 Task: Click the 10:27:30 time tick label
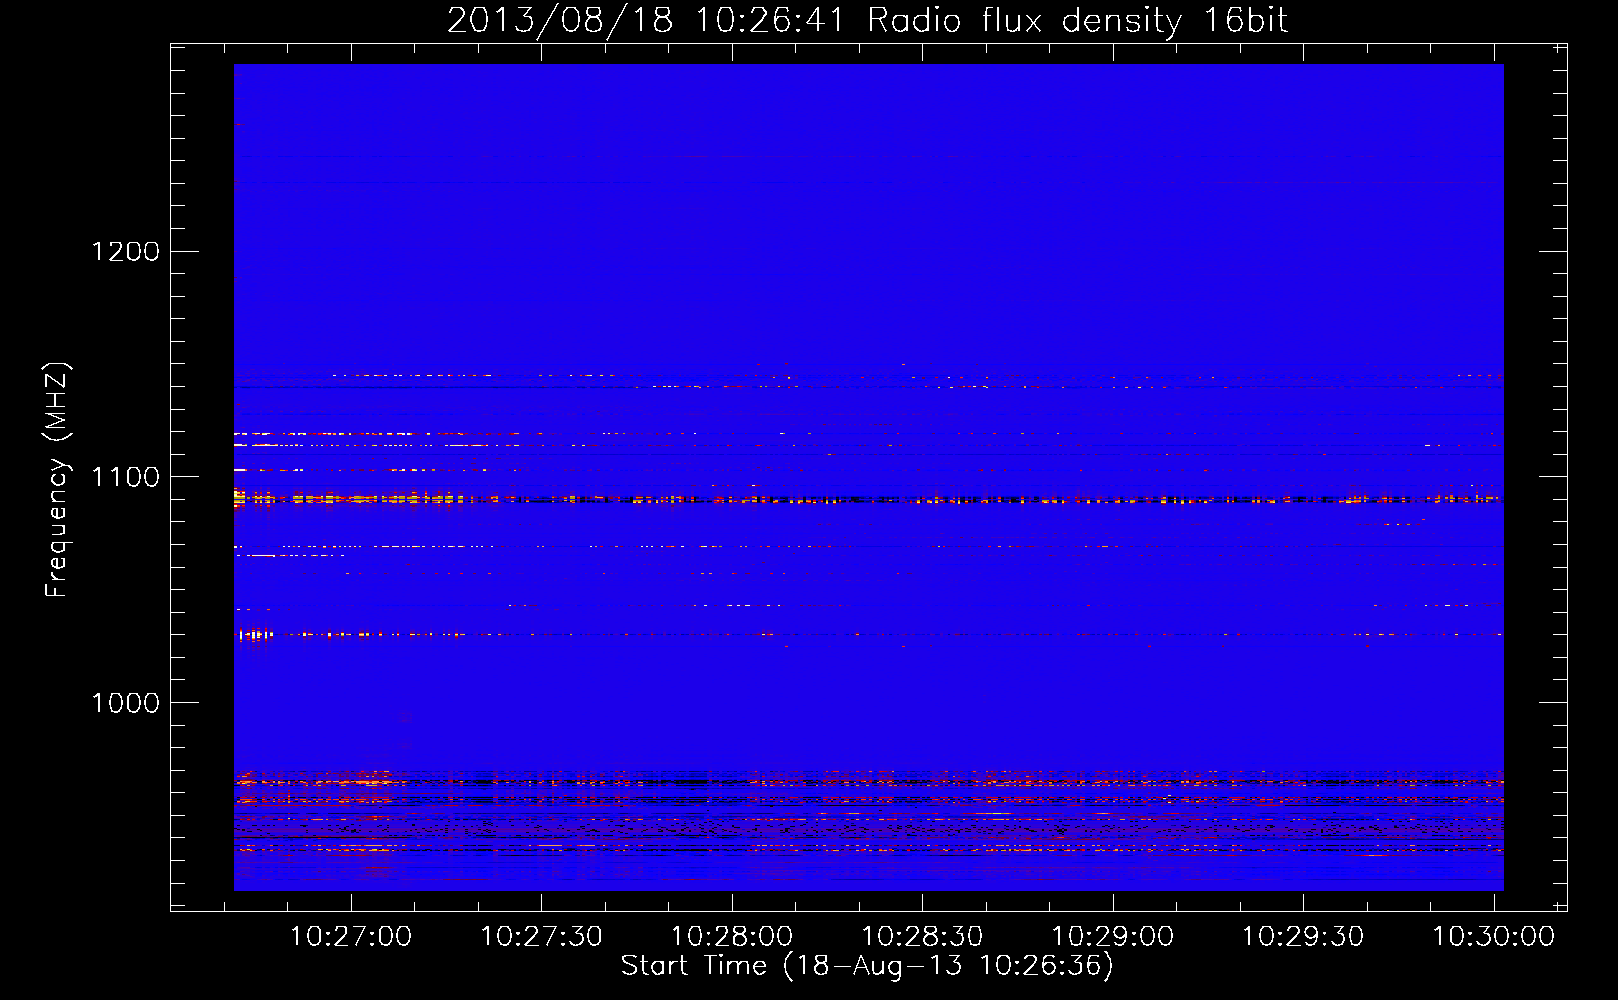[x=541, y=936]
